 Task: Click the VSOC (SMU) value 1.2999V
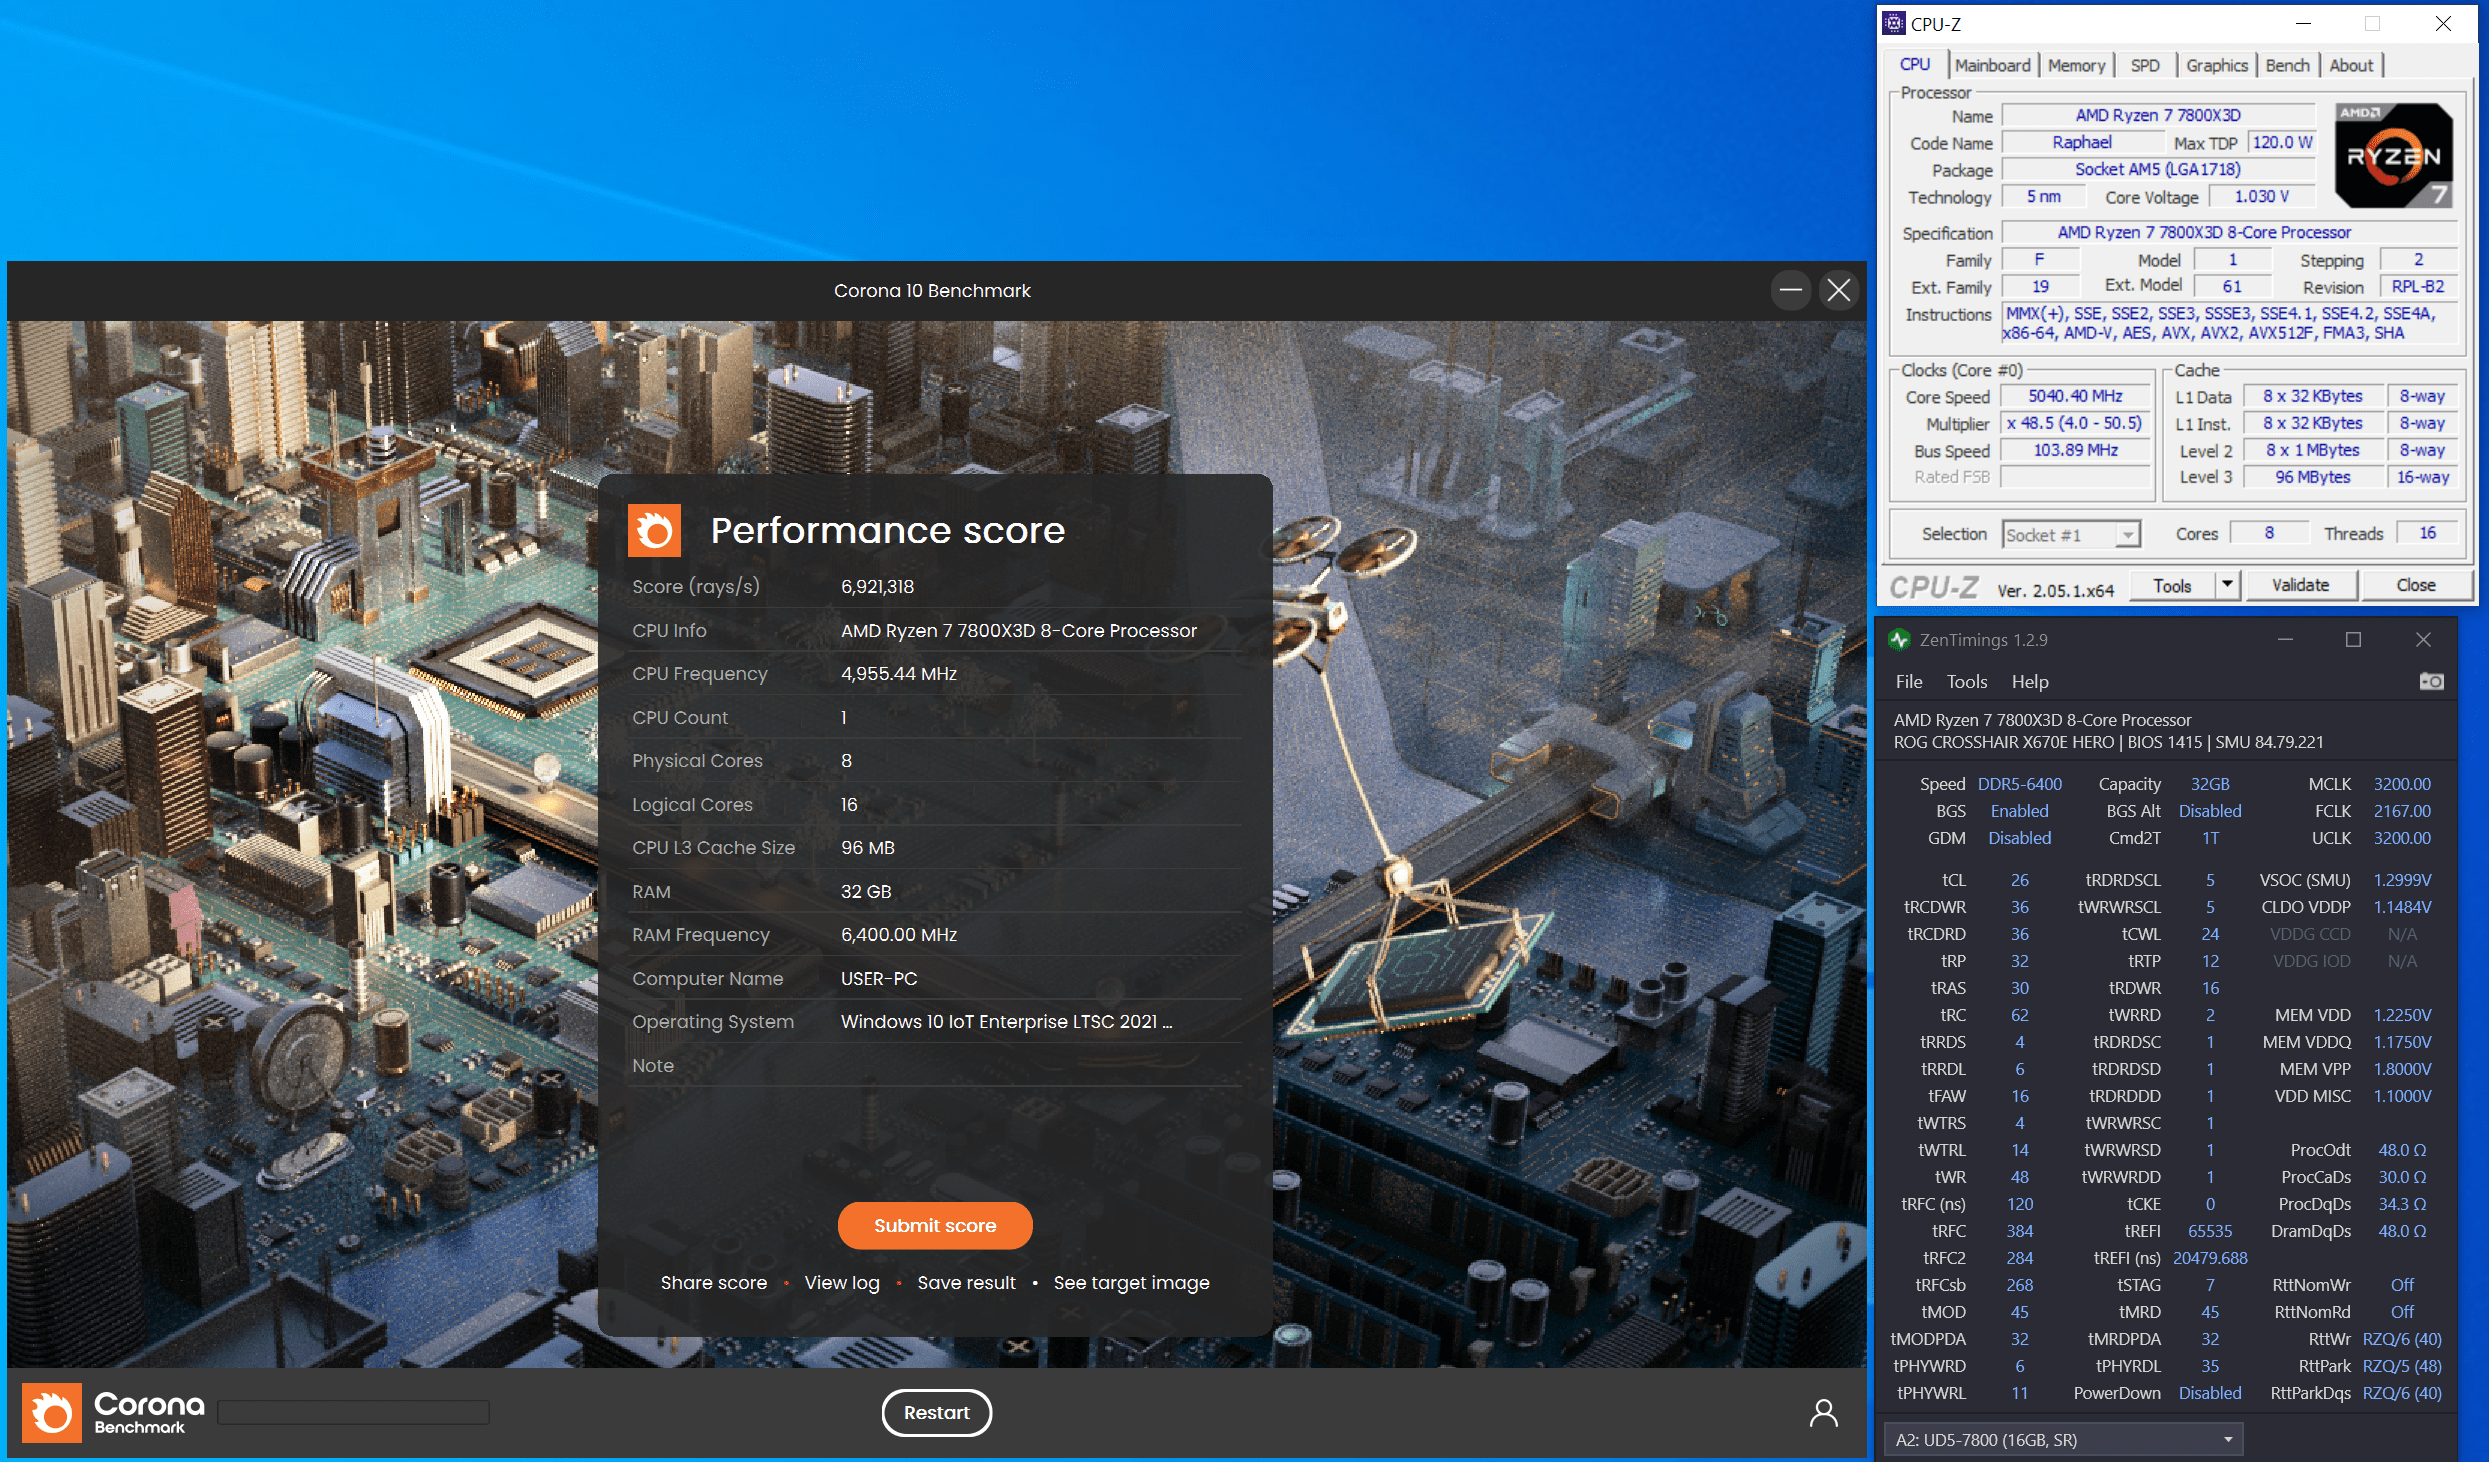[x=2402, y=881]
